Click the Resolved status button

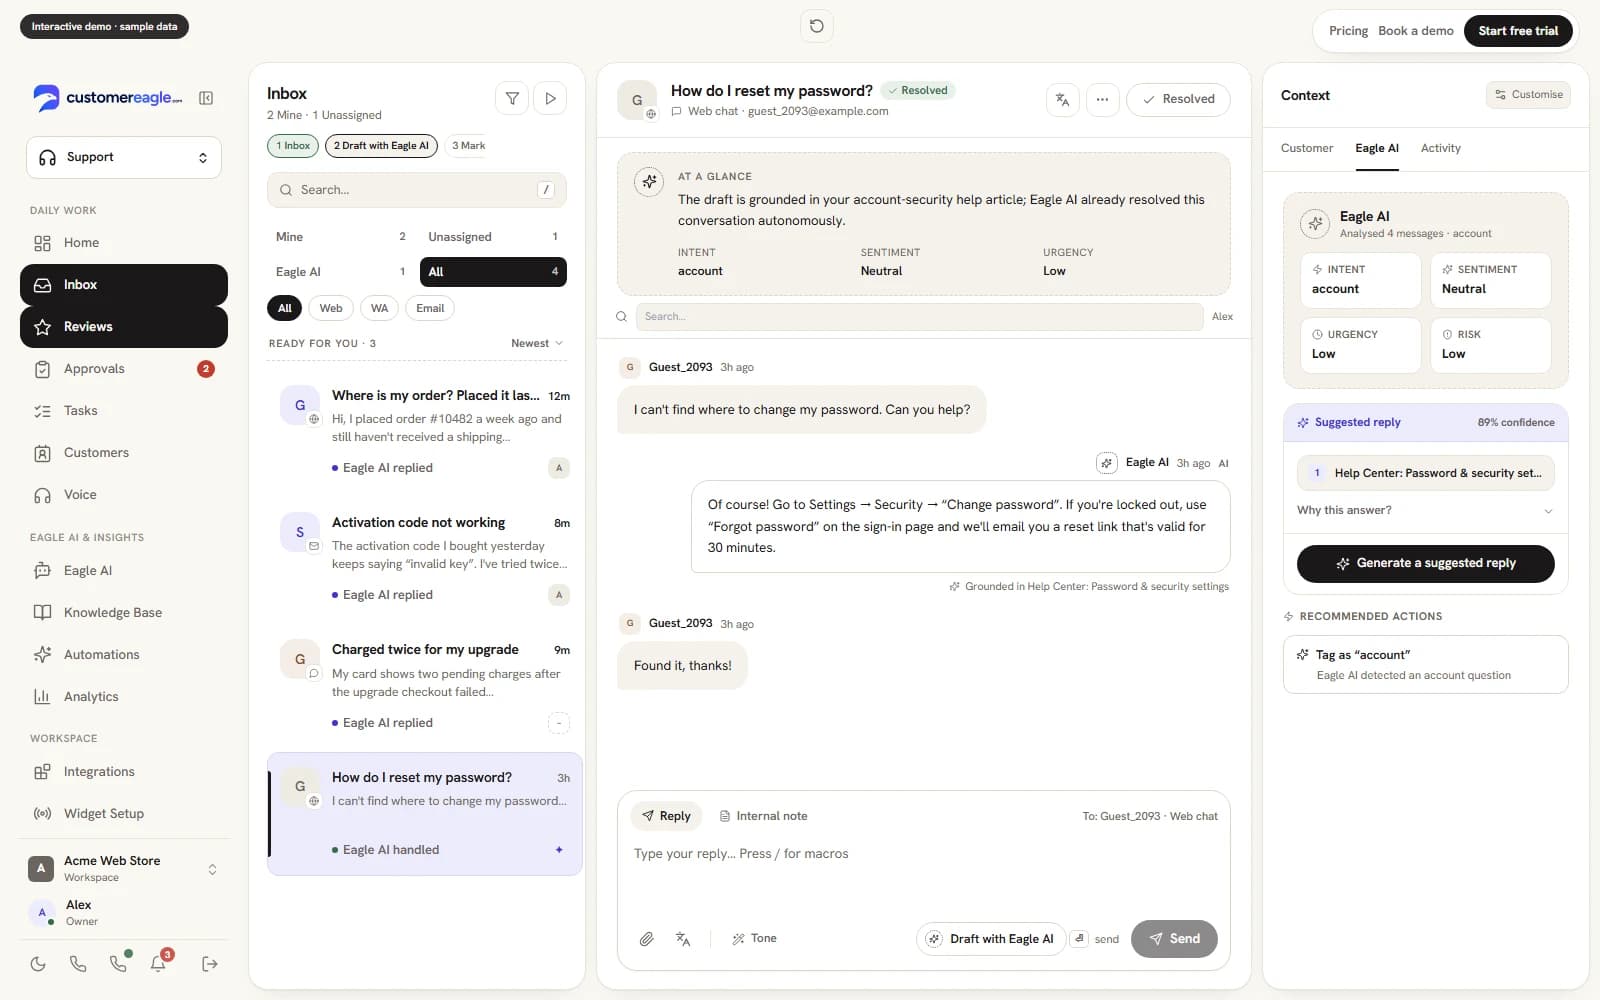click(x=1178, y=99)
